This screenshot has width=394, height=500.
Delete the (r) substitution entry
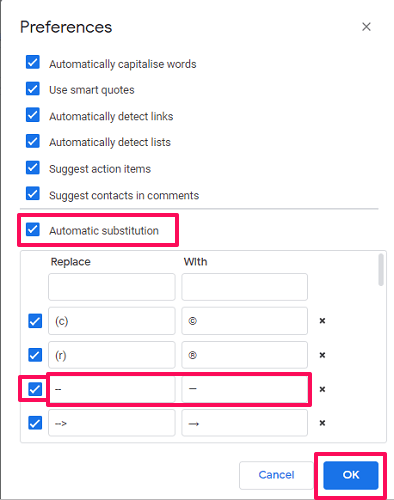(x=322, y=355)
